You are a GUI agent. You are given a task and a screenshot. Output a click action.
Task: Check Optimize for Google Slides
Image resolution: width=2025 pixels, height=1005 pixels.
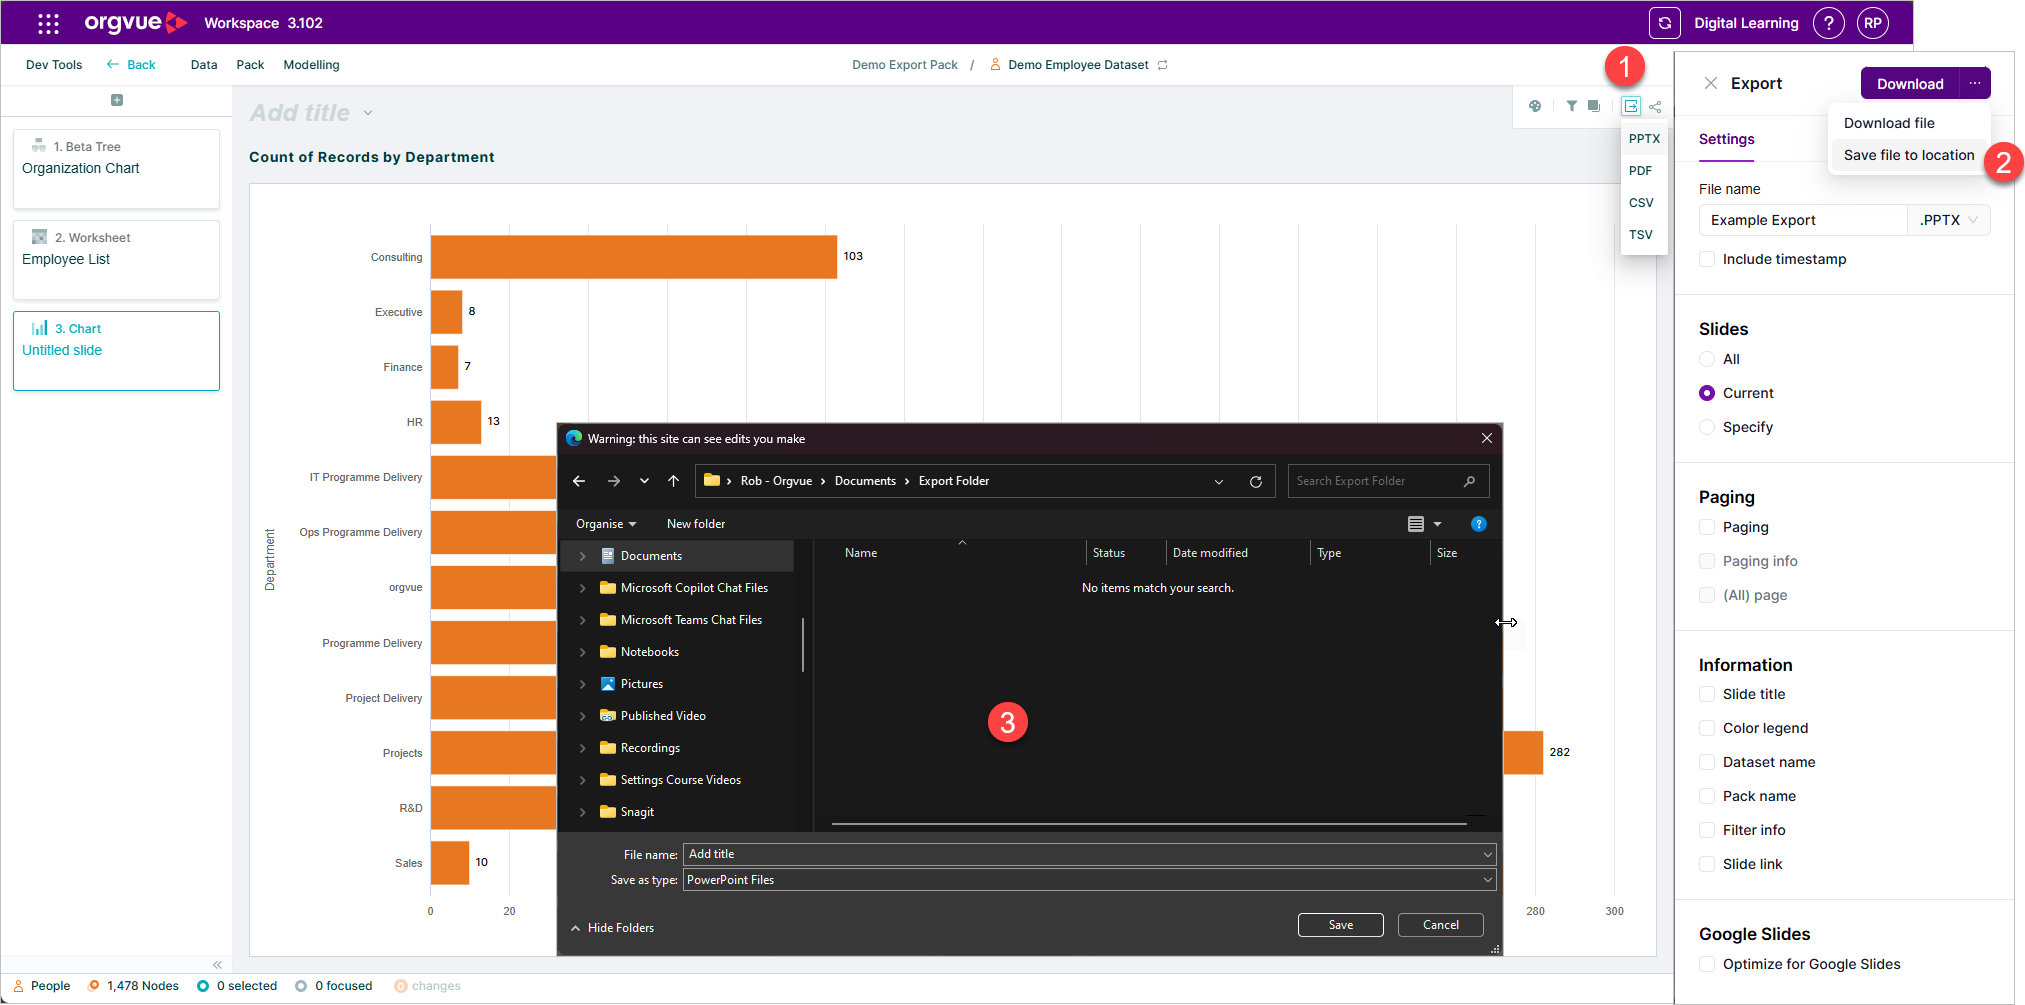tap(1707, 964)
